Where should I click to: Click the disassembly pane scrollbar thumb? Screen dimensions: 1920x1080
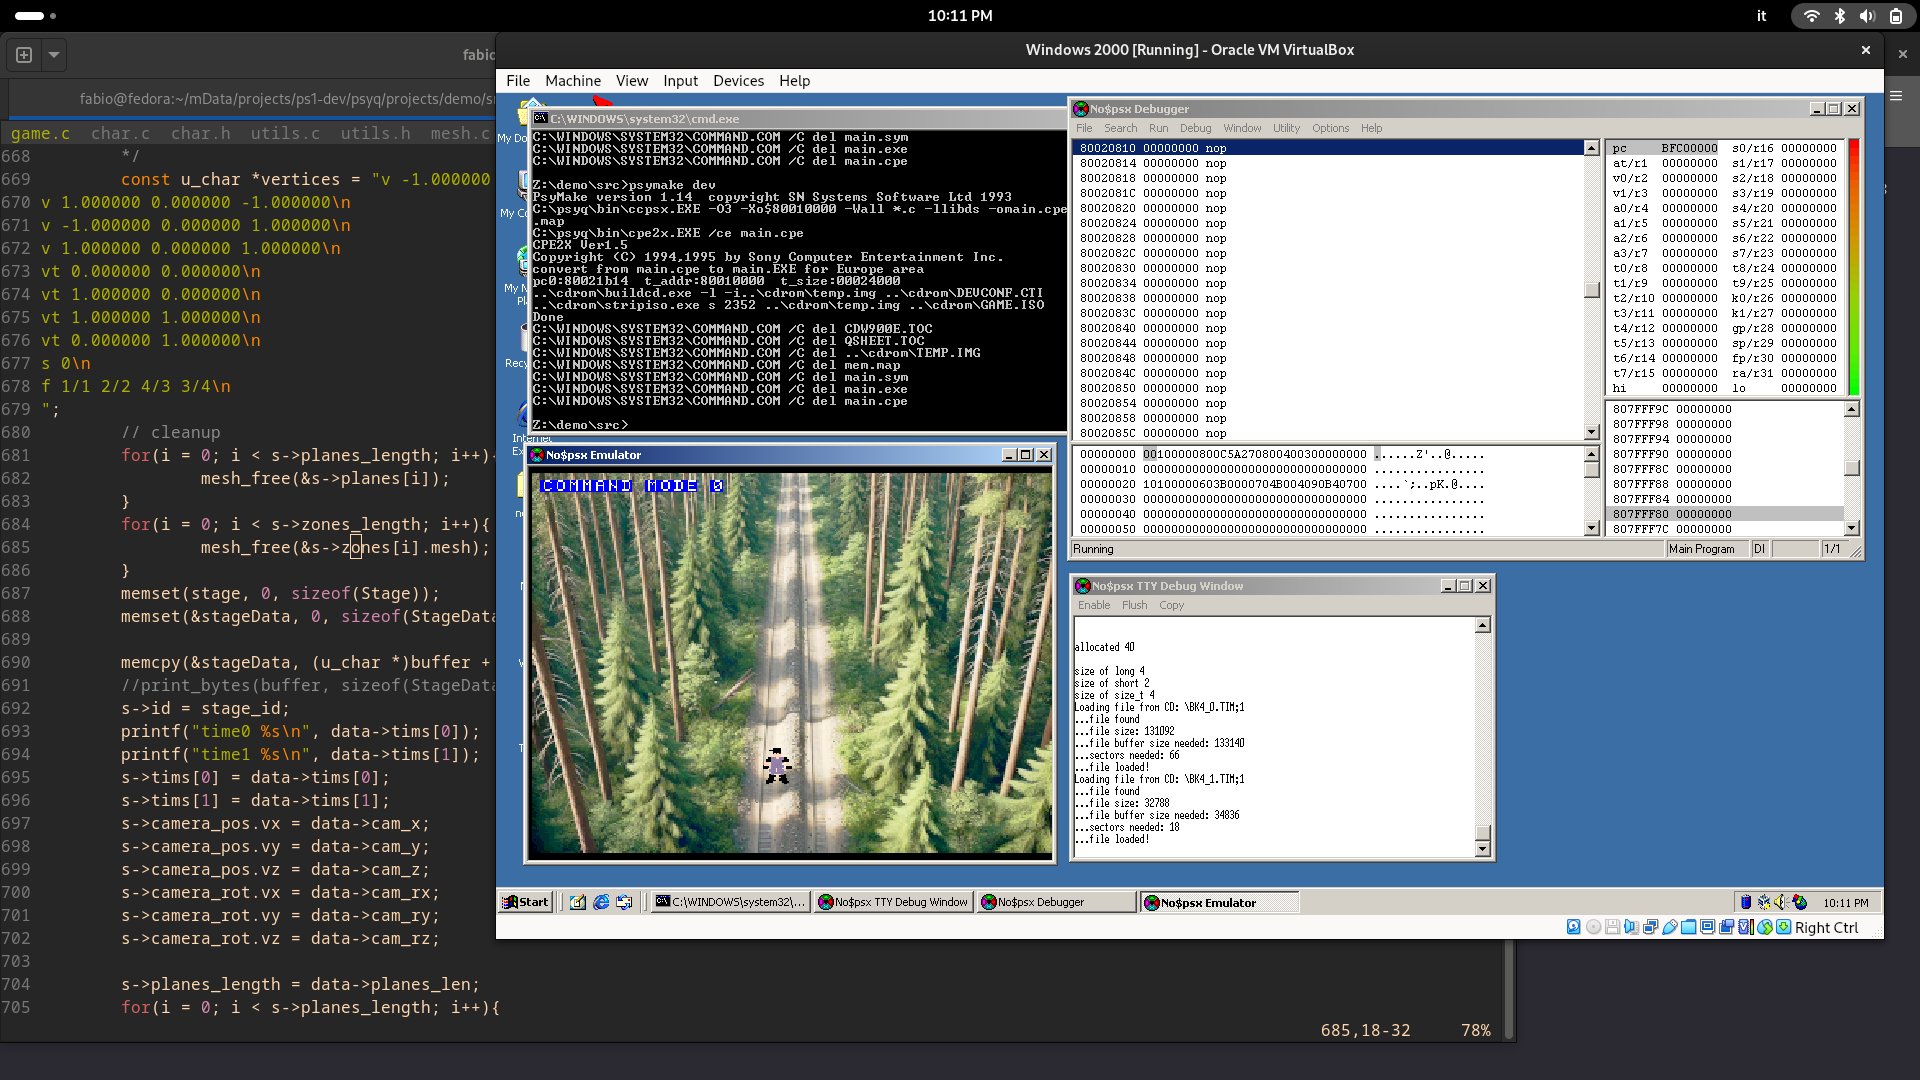point(1591,290)
